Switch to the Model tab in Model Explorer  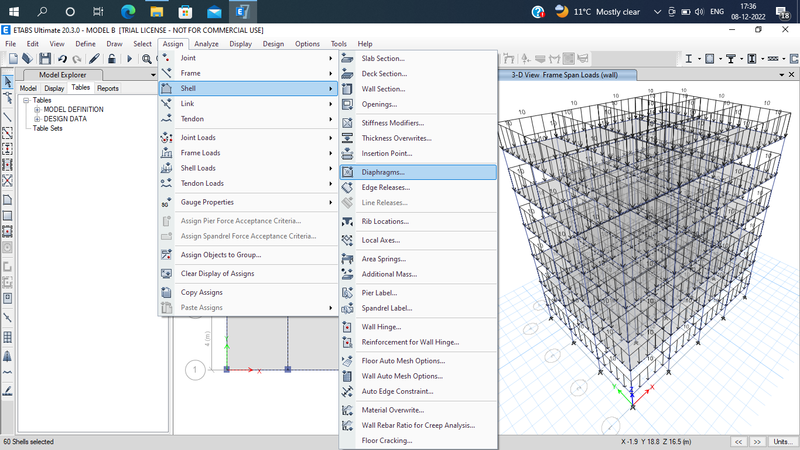click(28, 88)
